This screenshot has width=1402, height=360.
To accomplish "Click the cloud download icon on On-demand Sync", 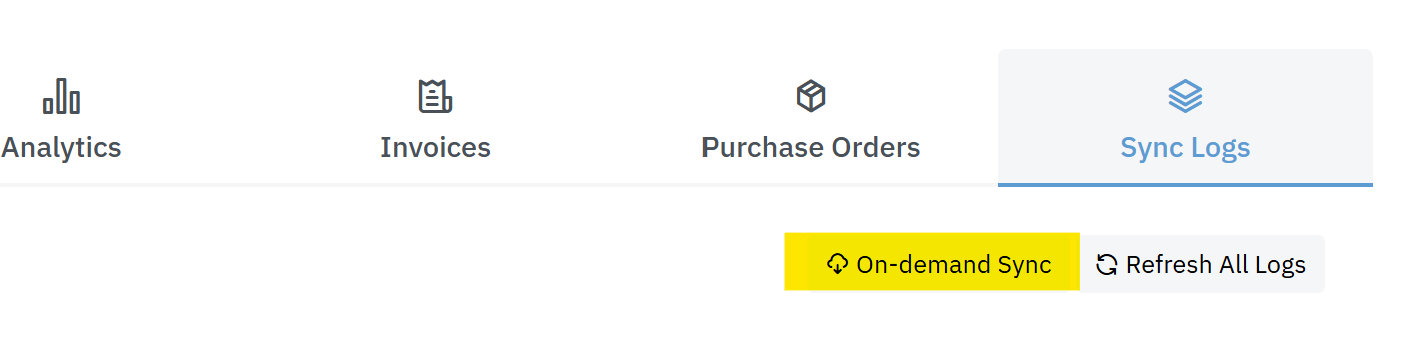I will (x=837, y=264).
